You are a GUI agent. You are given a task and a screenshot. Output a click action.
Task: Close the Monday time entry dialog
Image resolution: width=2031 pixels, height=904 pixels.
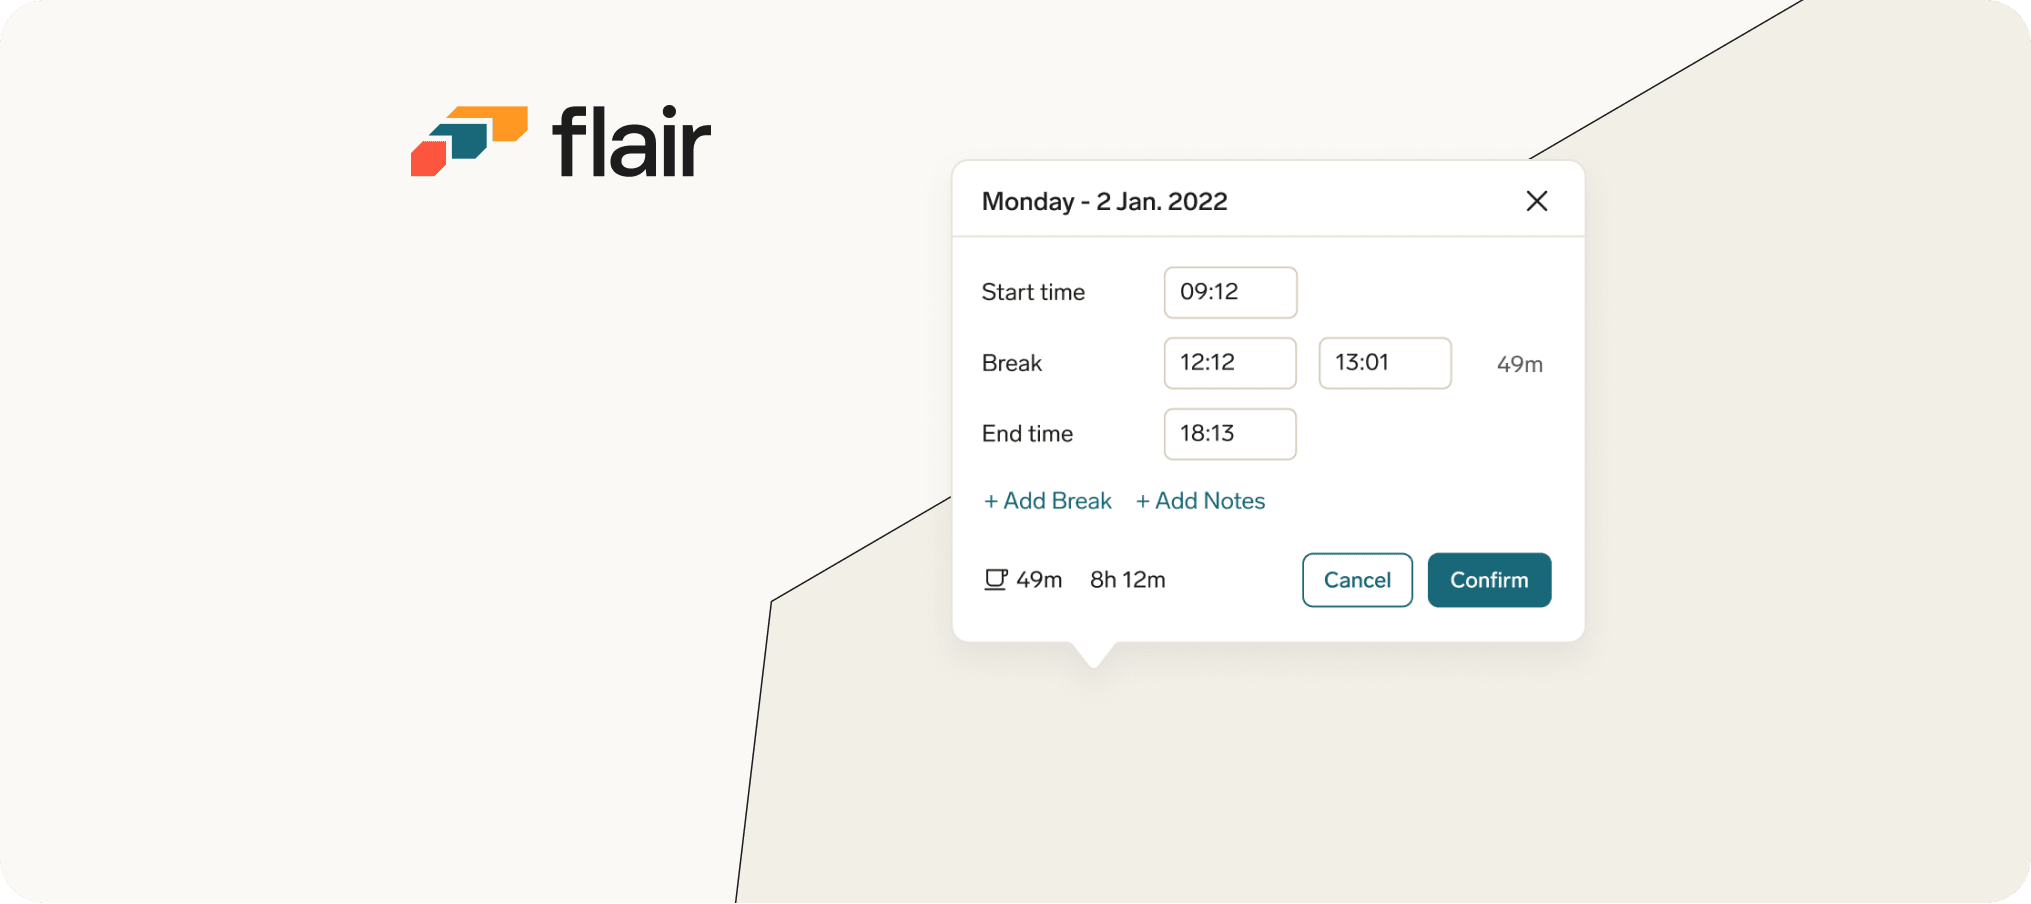(1537, 201)
